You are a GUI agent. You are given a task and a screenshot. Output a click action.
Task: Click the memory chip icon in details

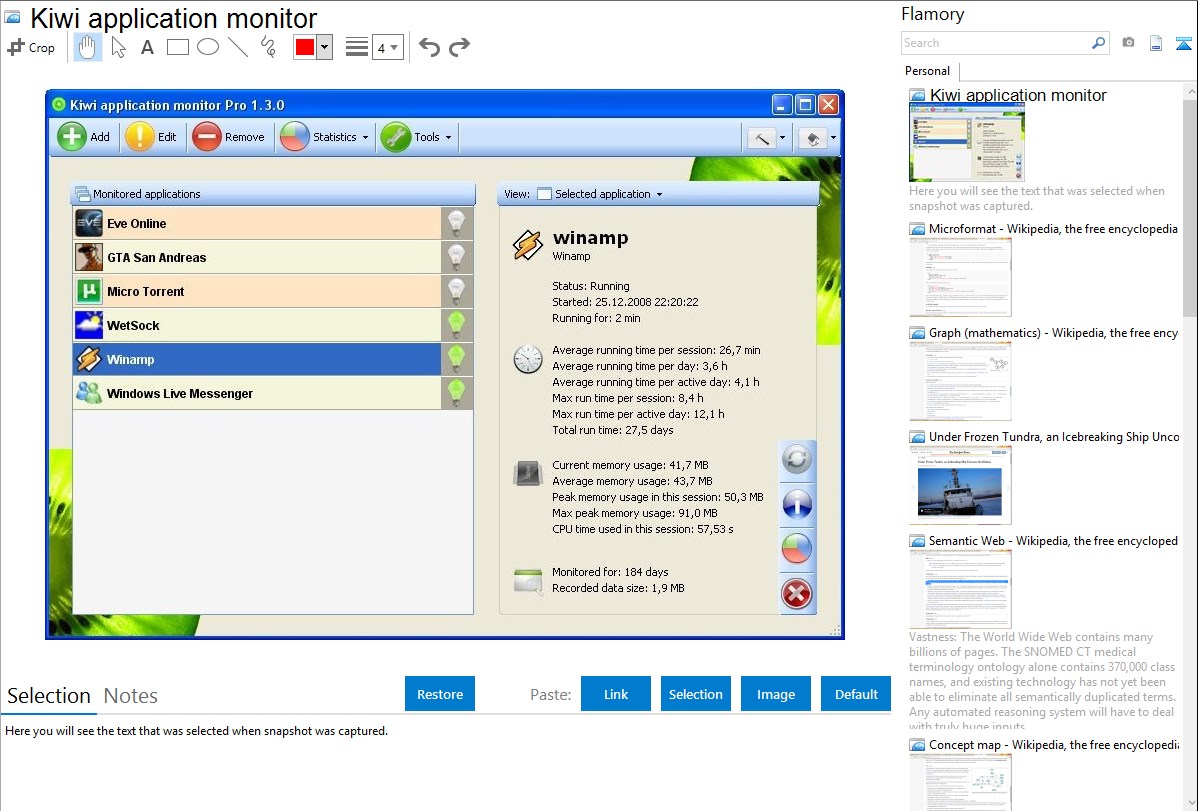click(528, 474)
